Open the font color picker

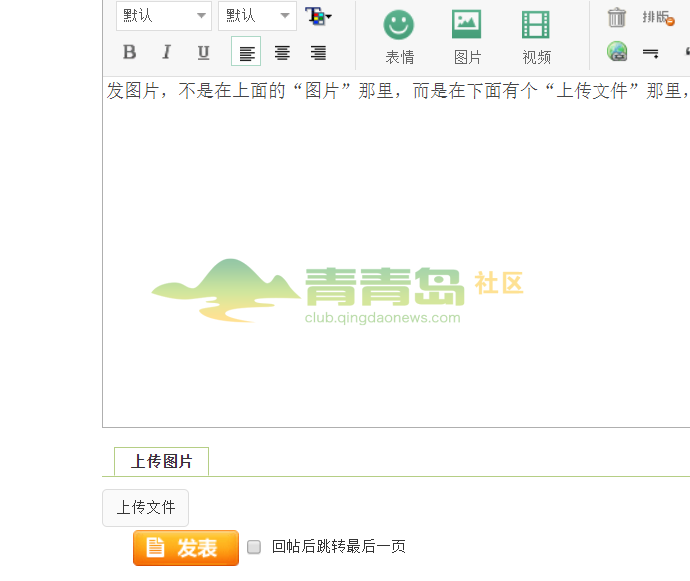pyautogui.click(x=318, y=16)
